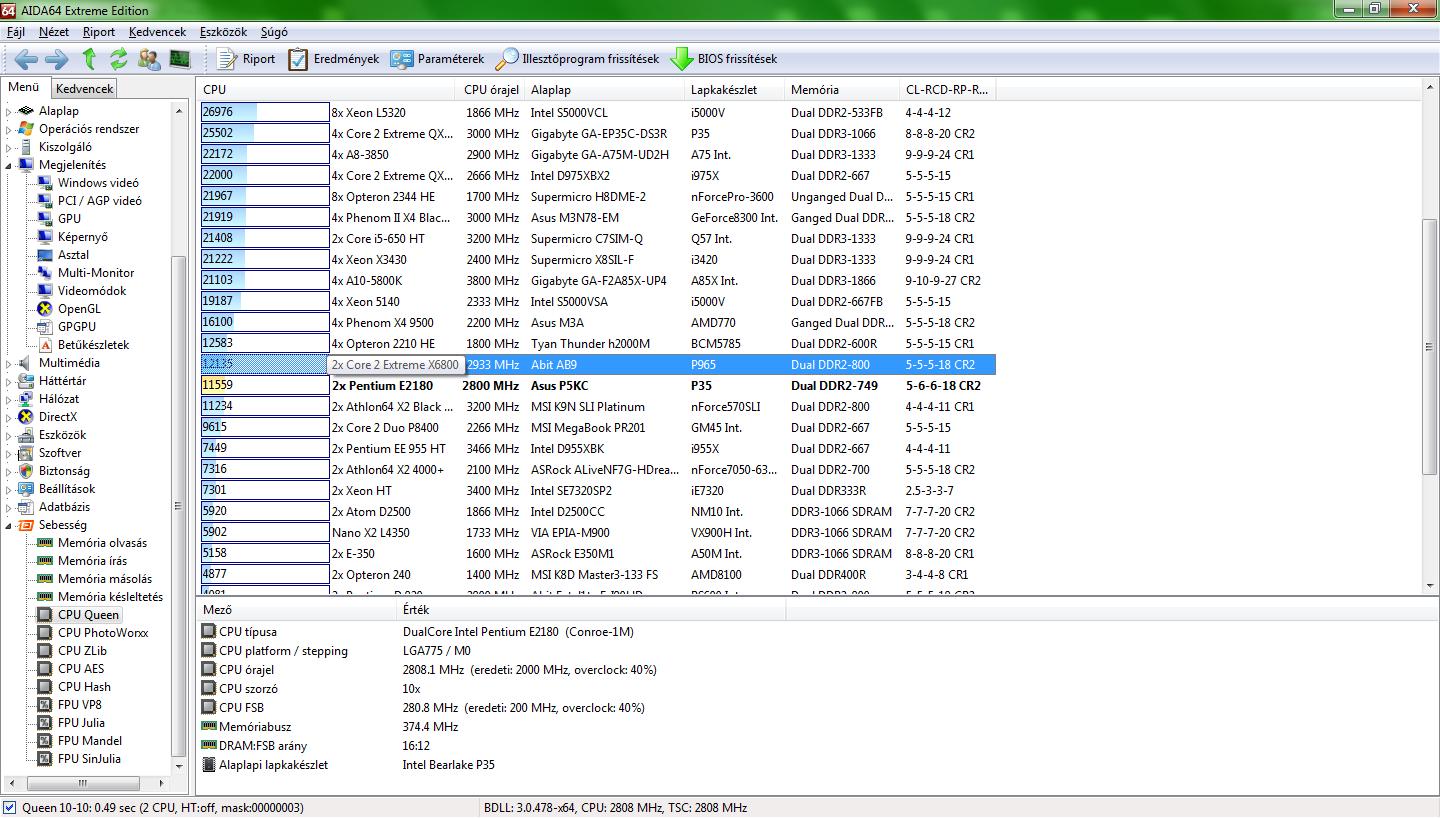The height and width of the screenshot is (818, 1440).
Task: Go back with the blue left arrow
Action: pos(26,59)
